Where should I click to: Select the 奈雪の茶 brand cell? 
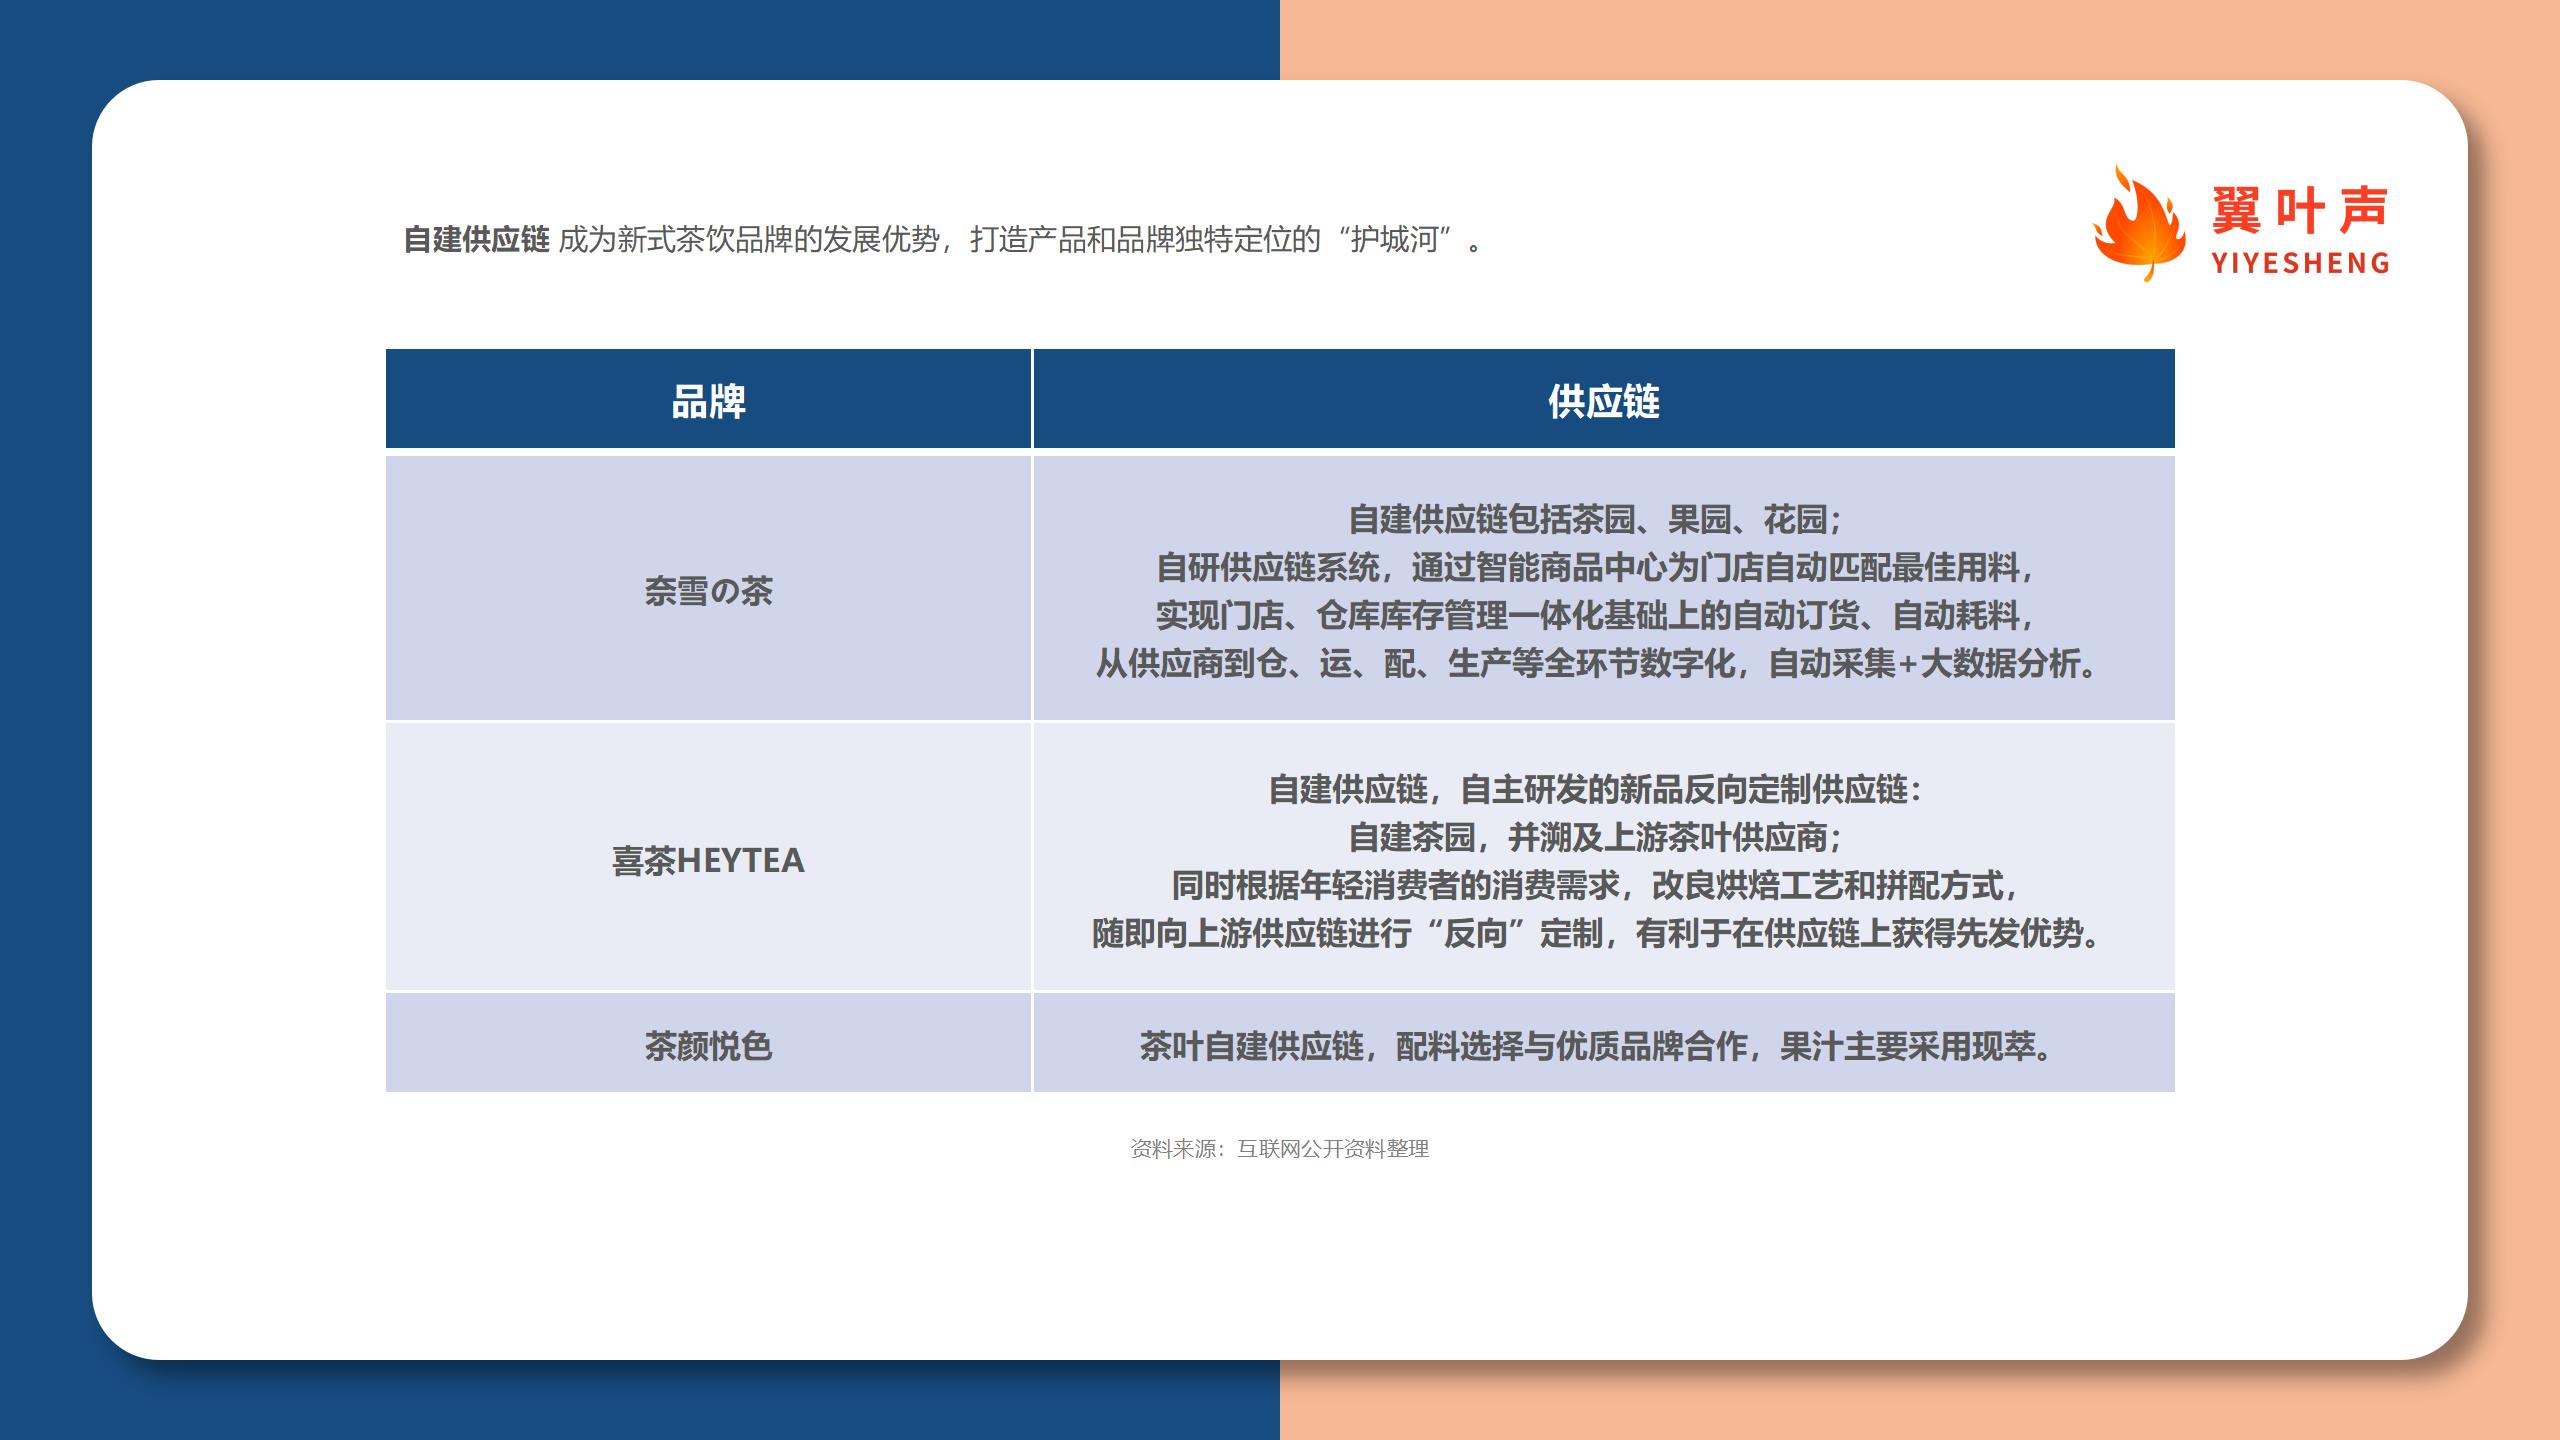[708, 588]
